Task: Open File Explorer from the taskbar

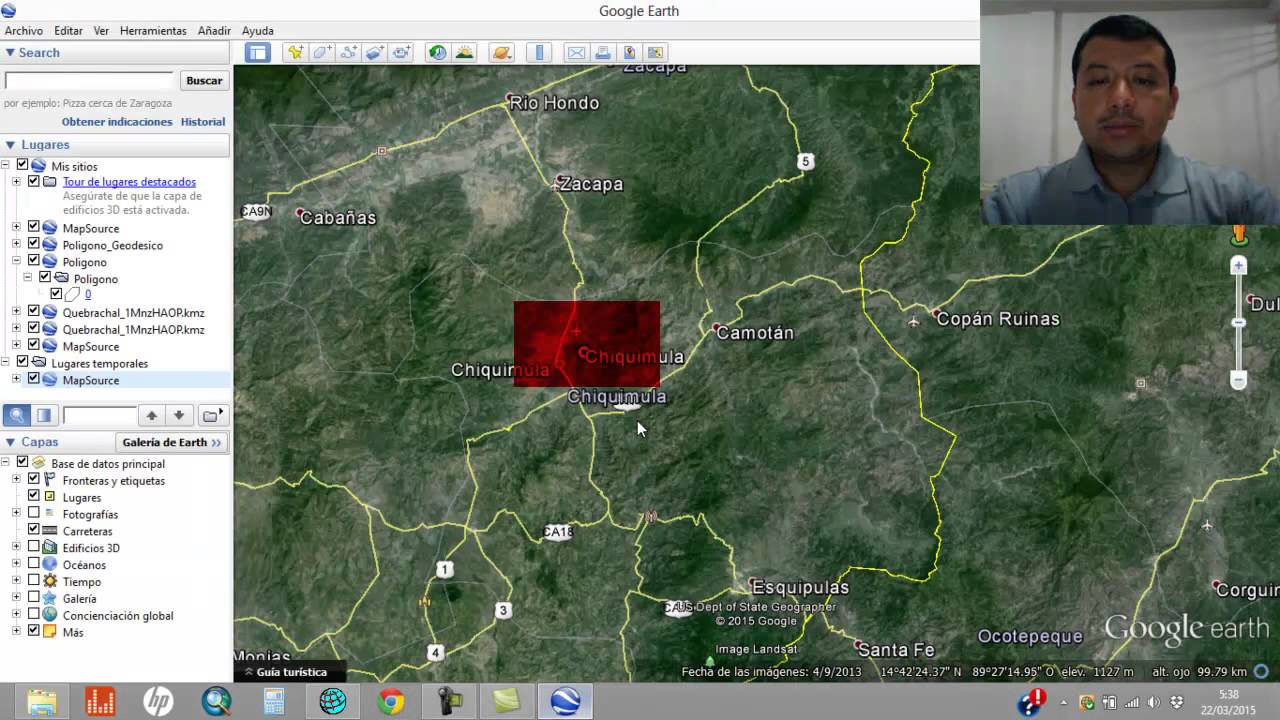Action: 42,702
